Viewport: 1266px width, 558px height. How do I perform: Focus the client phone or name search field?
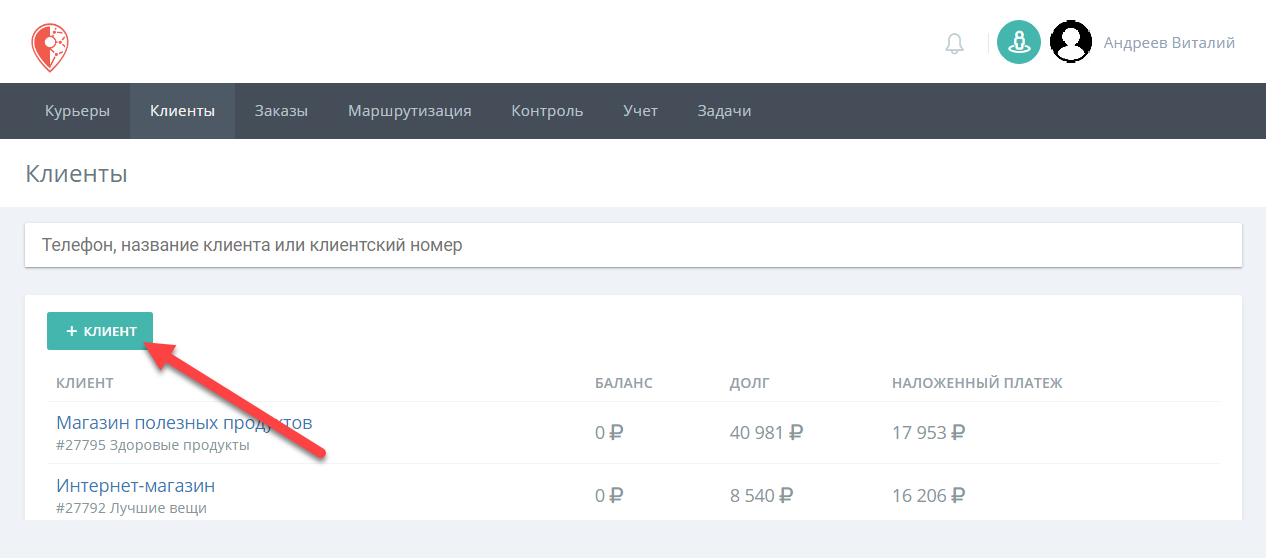click(633, 245)
